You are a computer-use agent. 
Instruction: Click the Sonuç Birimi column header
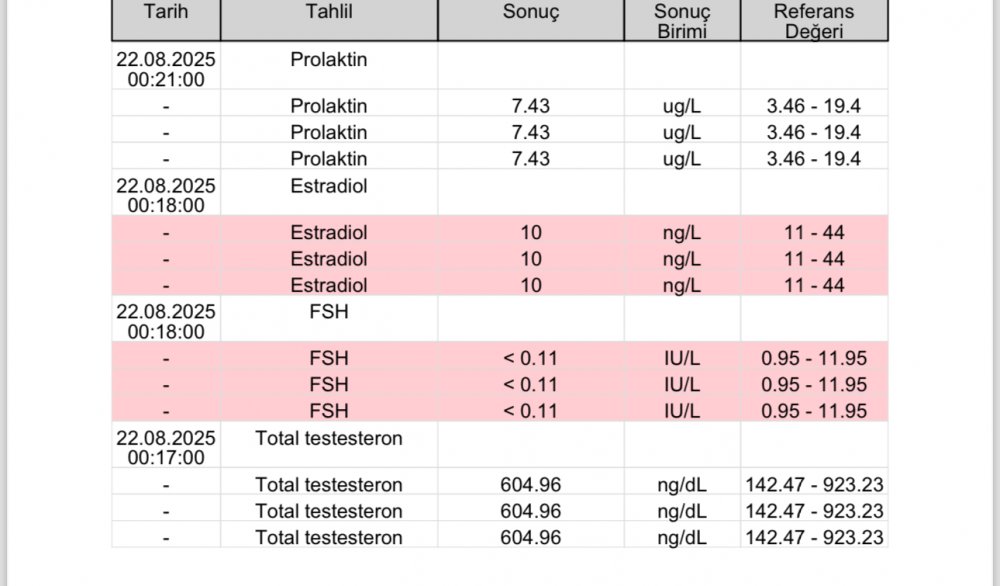point(682,20)
